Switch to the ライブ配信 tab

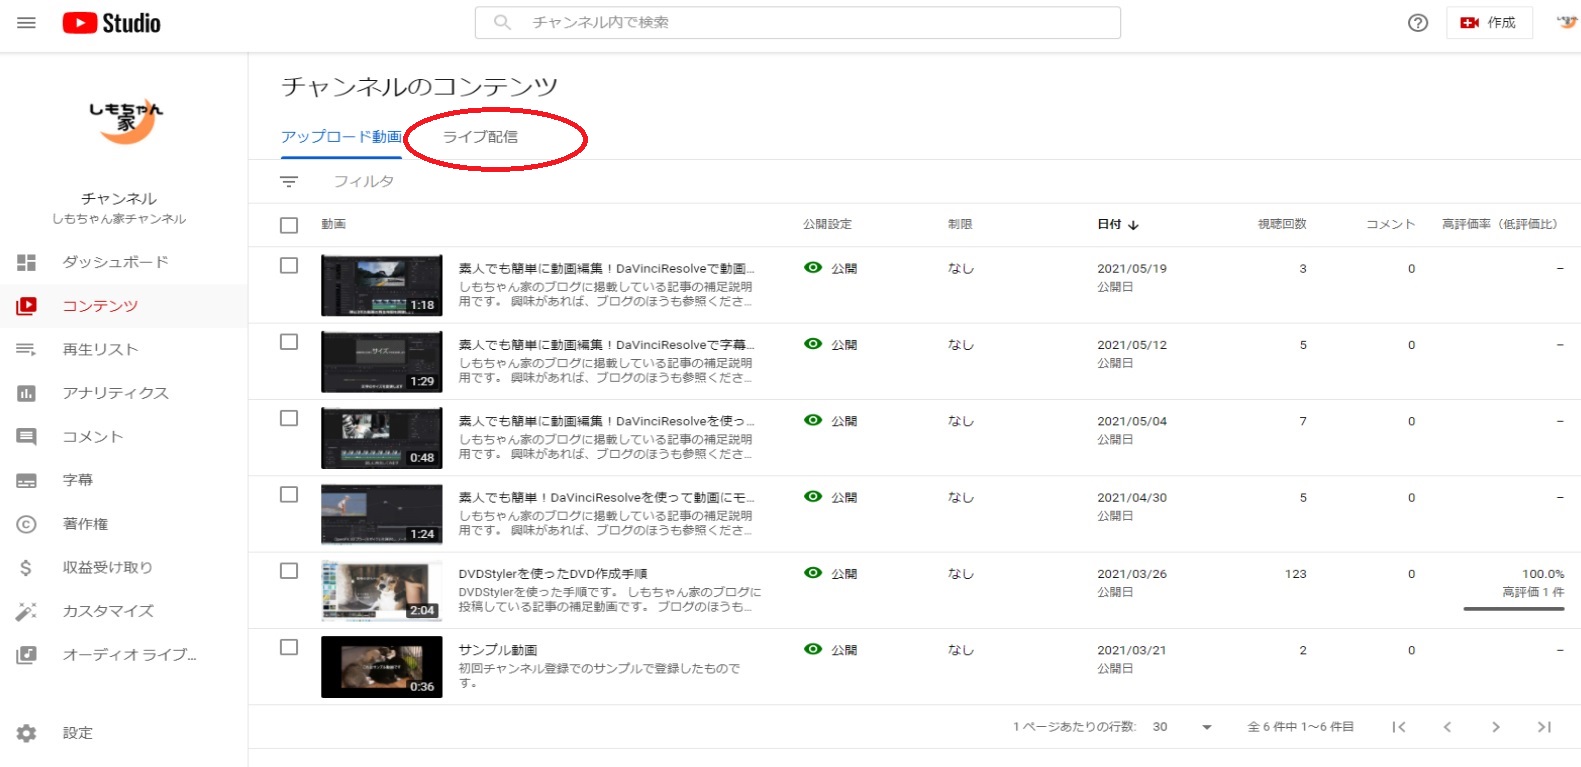coord(480,137)
